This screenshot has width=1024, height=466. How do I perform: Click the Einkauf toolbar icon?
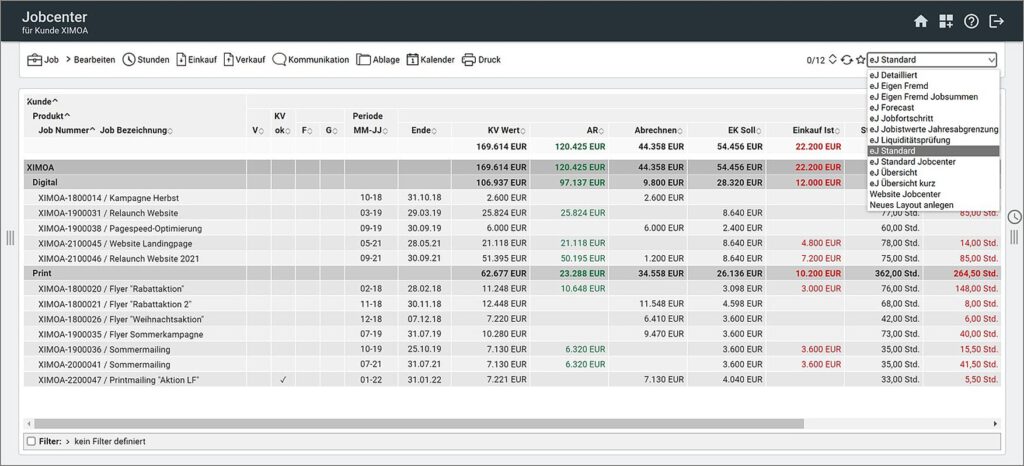coord(196,60)
